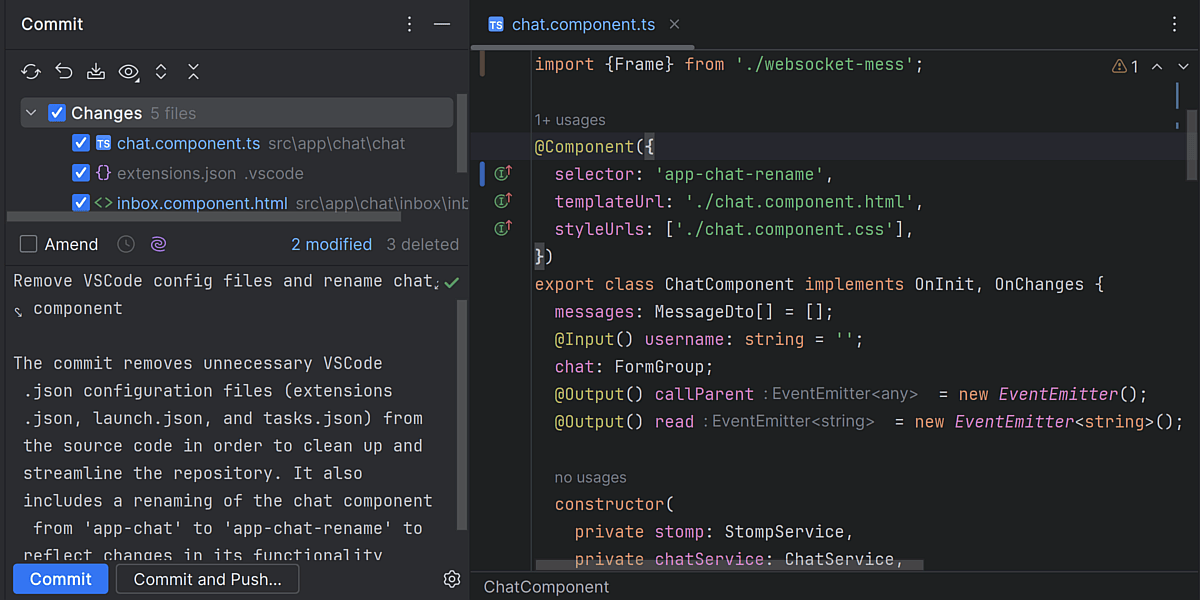
Task: Open the editor tabs options menu
Action: click(1175, 24)
